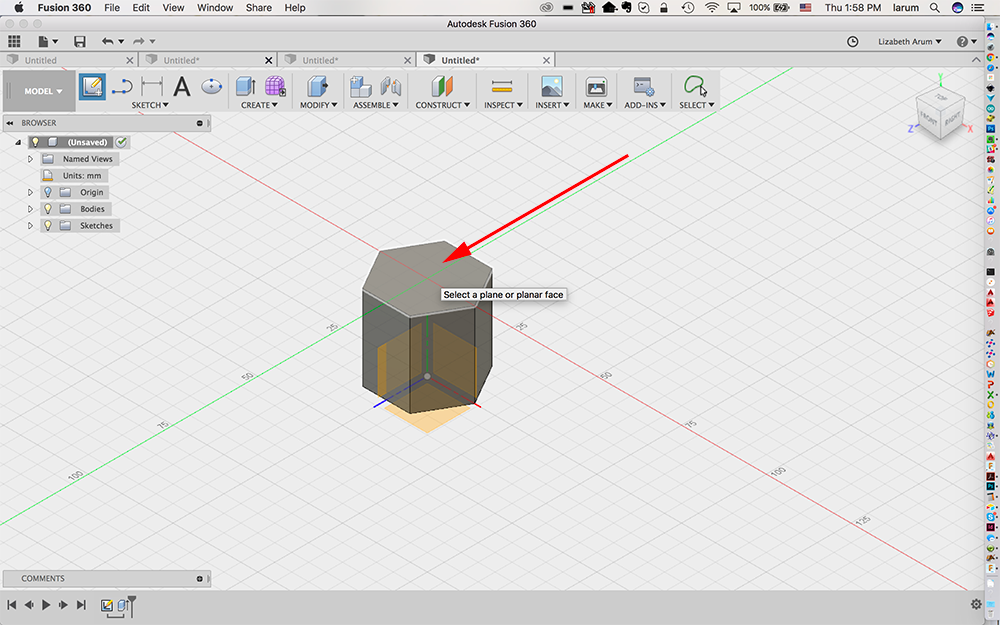Activate the Measure tool
1000x625 pixels.
tap(503, 86)
